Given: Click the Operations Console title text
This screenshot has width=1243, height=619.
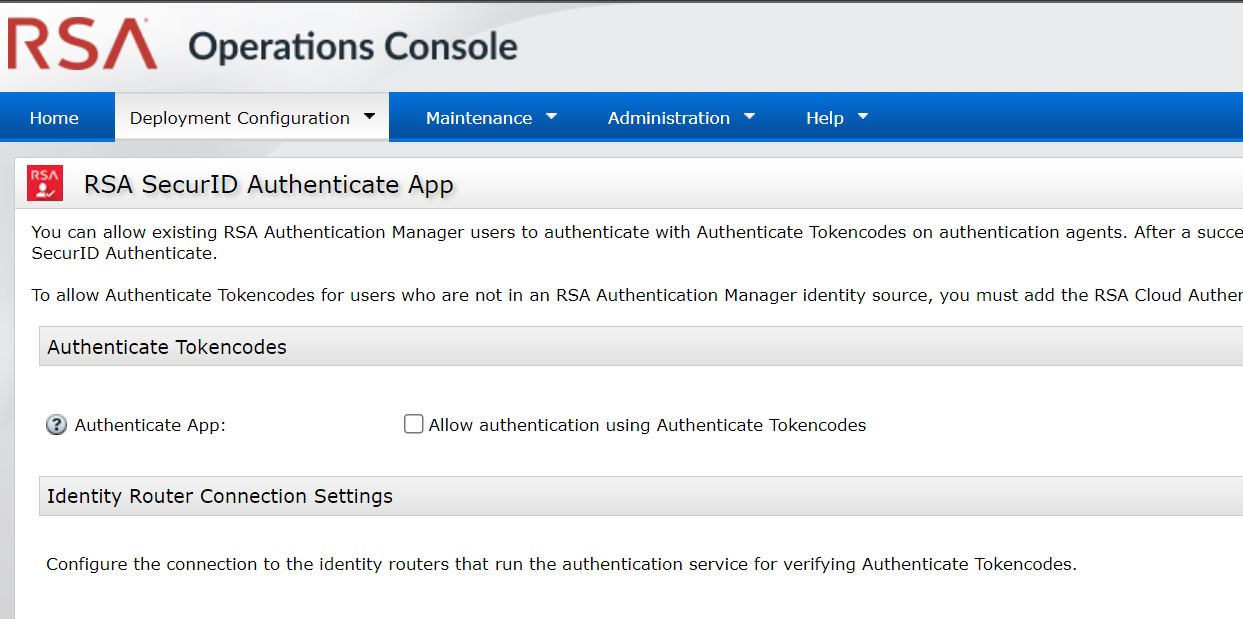Looking at the screenshot, I should tap(353, 47).
